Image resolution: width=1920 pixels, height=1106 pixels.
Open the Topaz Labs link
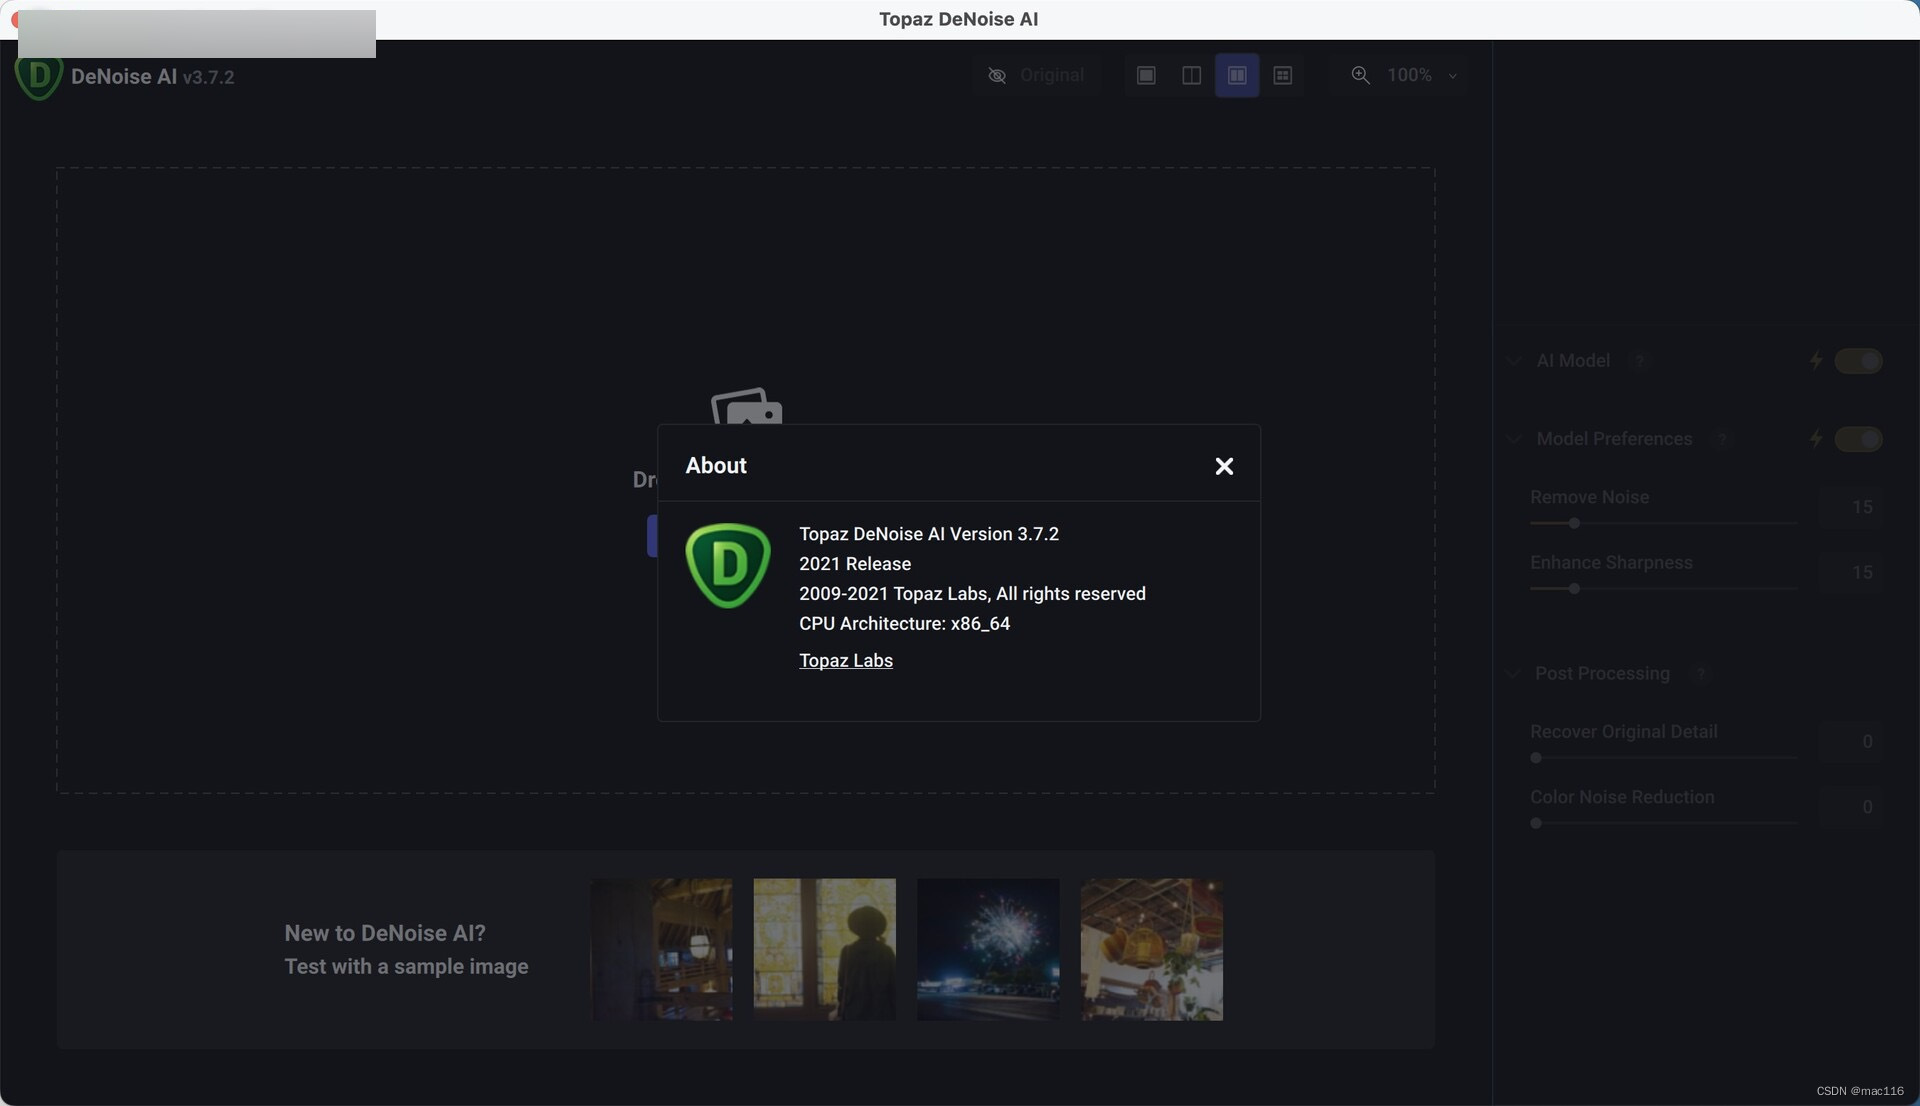[846, 660]
